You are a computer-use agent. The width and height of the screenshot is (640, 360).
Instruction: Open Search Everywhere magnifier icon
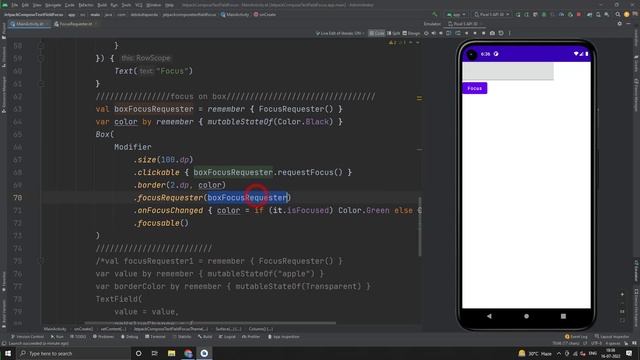[618, 14]
